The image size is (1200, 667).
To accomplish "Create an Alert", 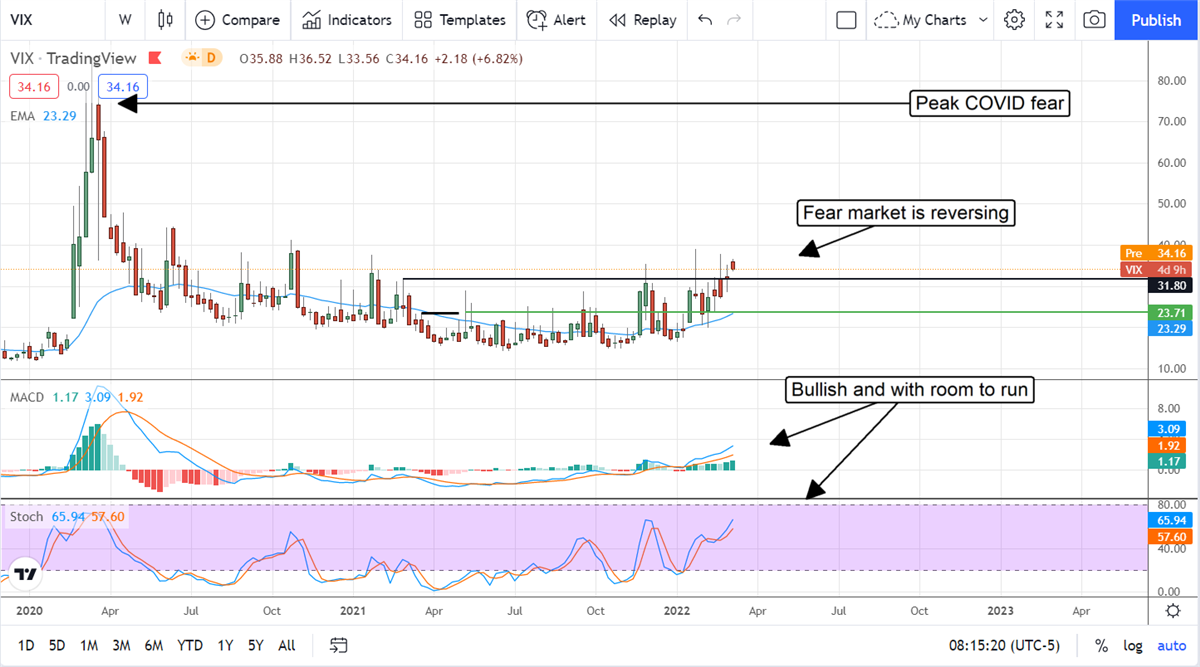I will click(x=557, y=20).
